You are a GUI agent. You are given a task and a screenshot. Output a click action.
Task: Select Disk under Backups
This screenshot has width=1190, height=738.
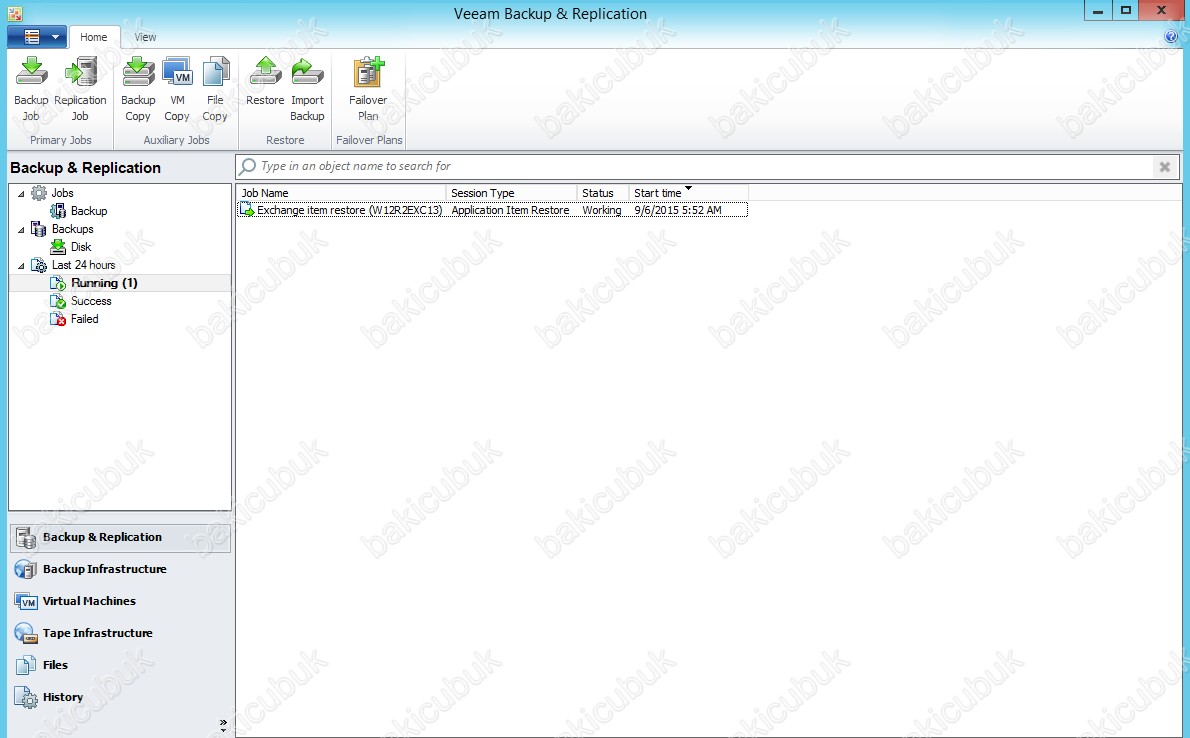80,247
